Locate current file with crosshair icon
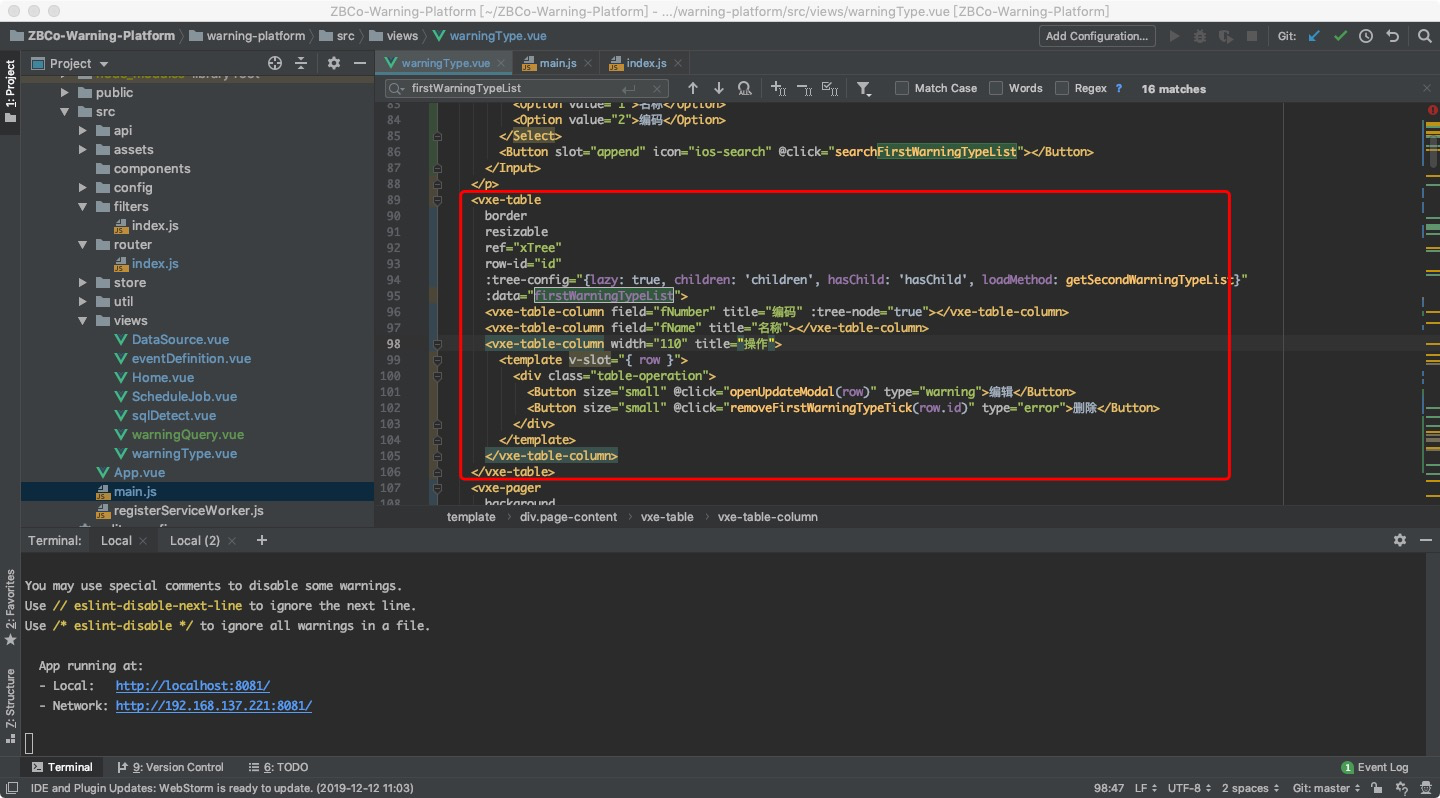Screen dimensions: 1440x798 click(275, 63)
